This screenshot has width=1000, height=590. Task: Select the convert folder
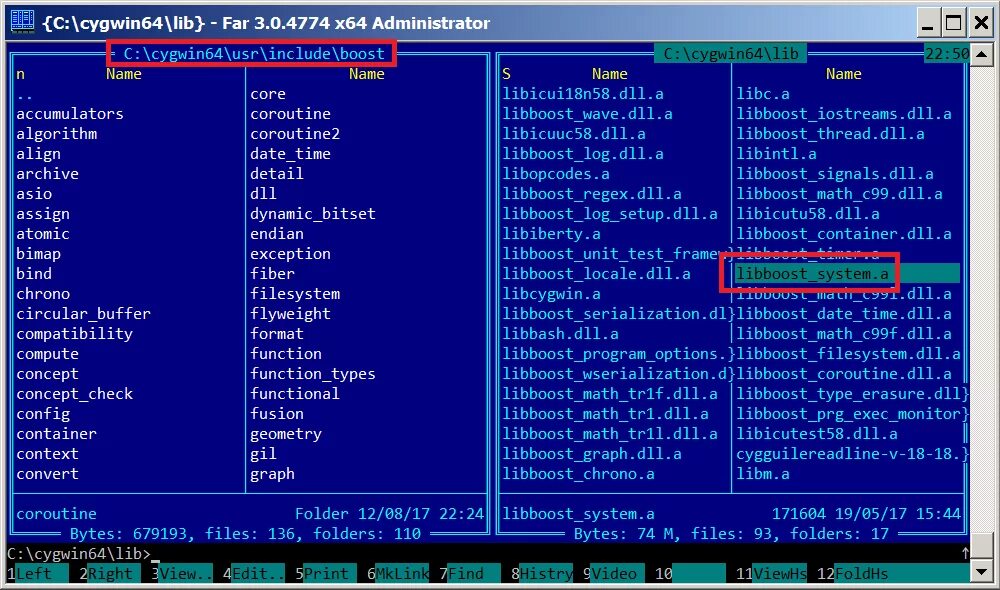point(48,474)
